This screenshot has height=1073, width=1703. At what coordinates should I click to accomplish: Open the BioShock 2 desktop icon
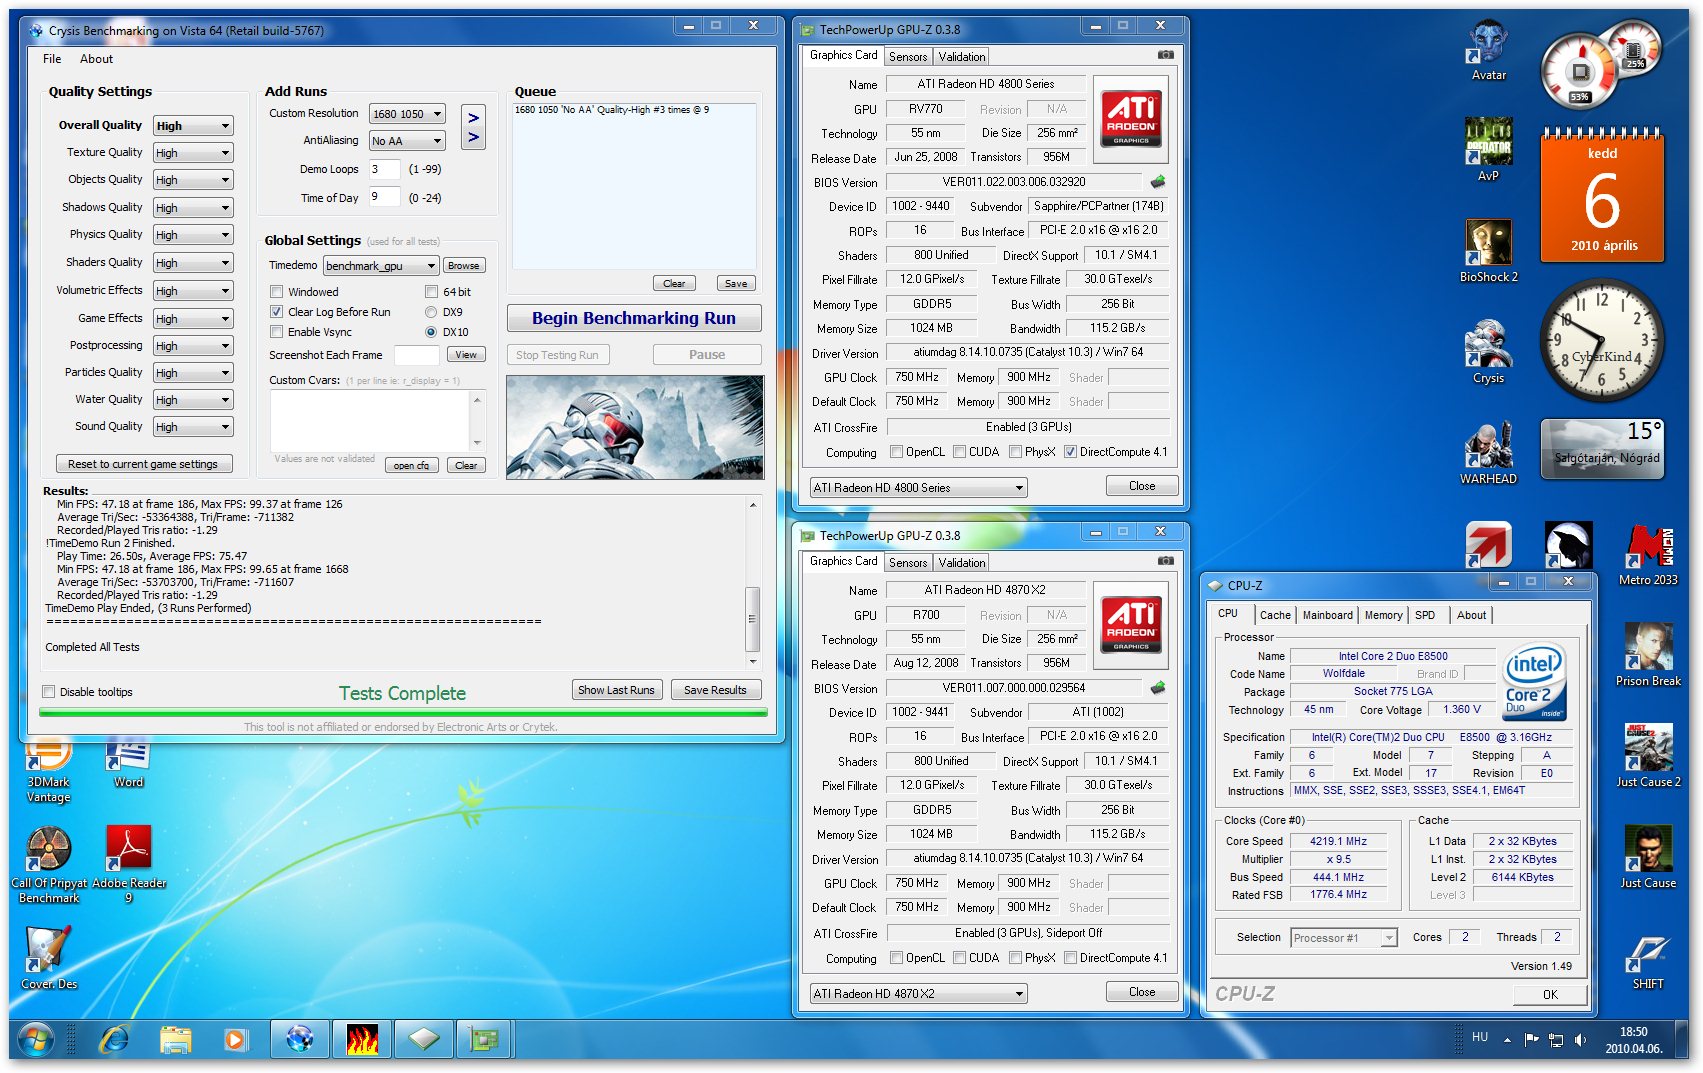pyautogui.click(x=1488, y=251)
